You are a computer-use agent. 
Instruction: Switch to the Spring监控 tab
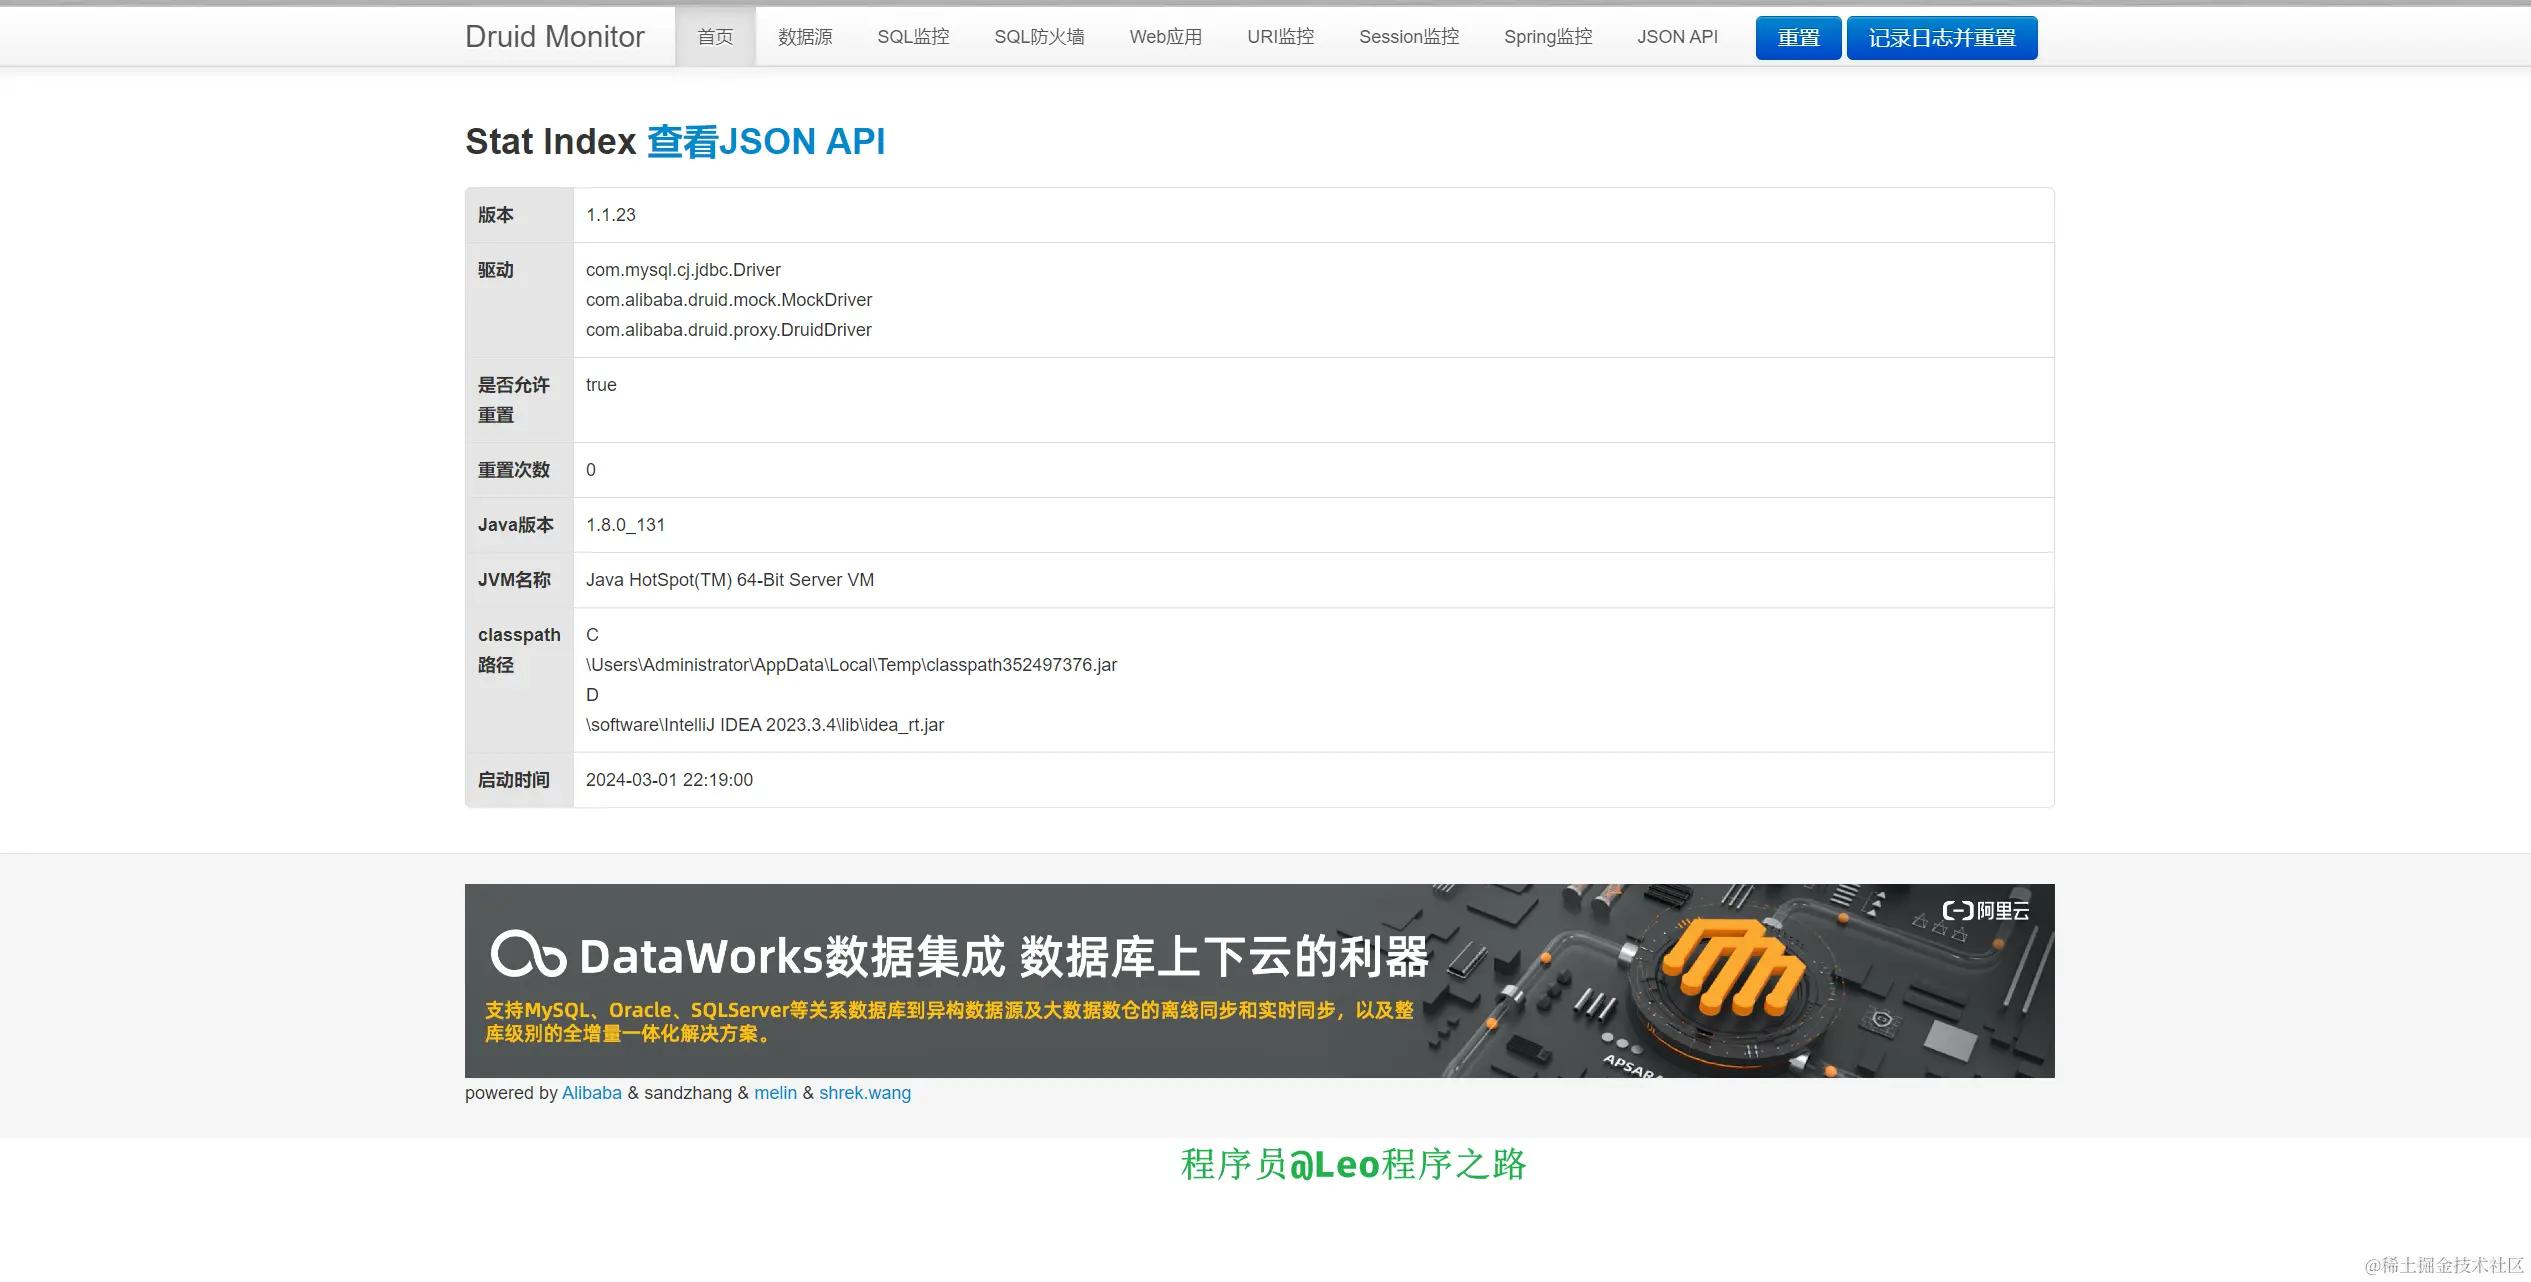[1548, 37]
